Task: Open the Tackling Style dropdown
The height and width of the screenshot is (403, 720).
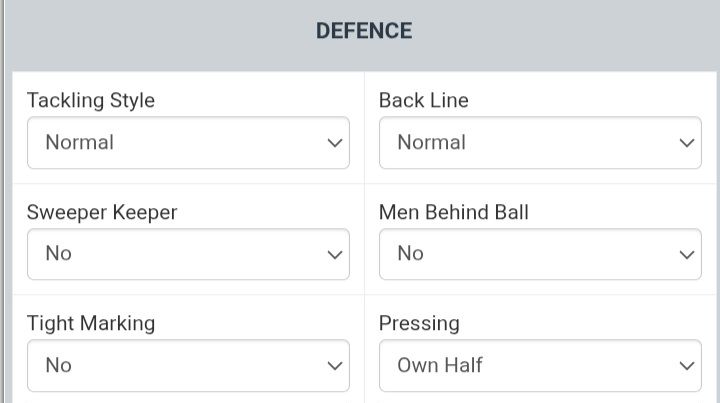Action: click(x=188, y=143)
